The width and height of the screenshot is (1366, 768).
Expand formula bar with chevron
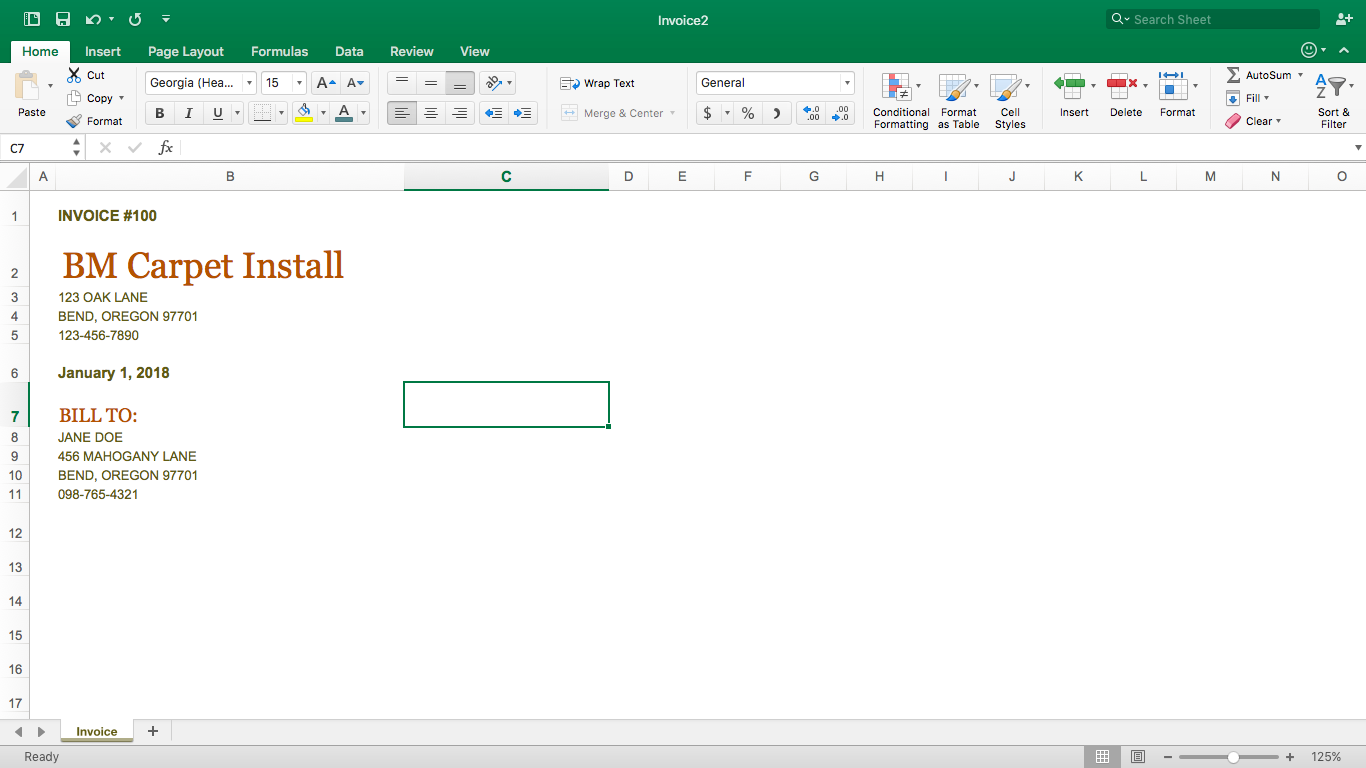pos(1358,148)
